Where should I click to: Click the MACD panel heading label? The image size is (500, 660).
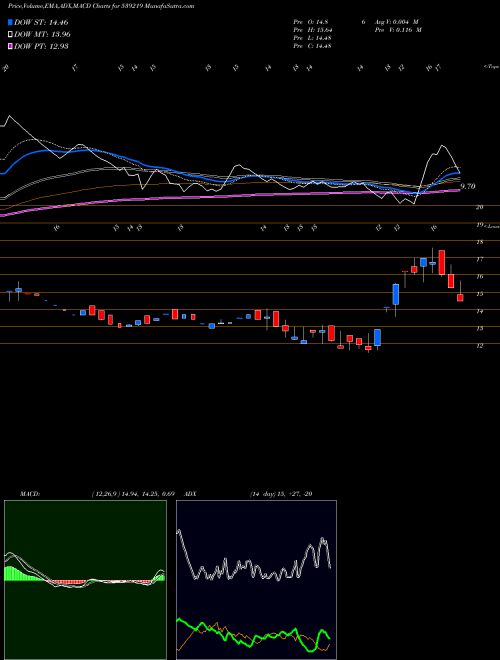(30, 494)
